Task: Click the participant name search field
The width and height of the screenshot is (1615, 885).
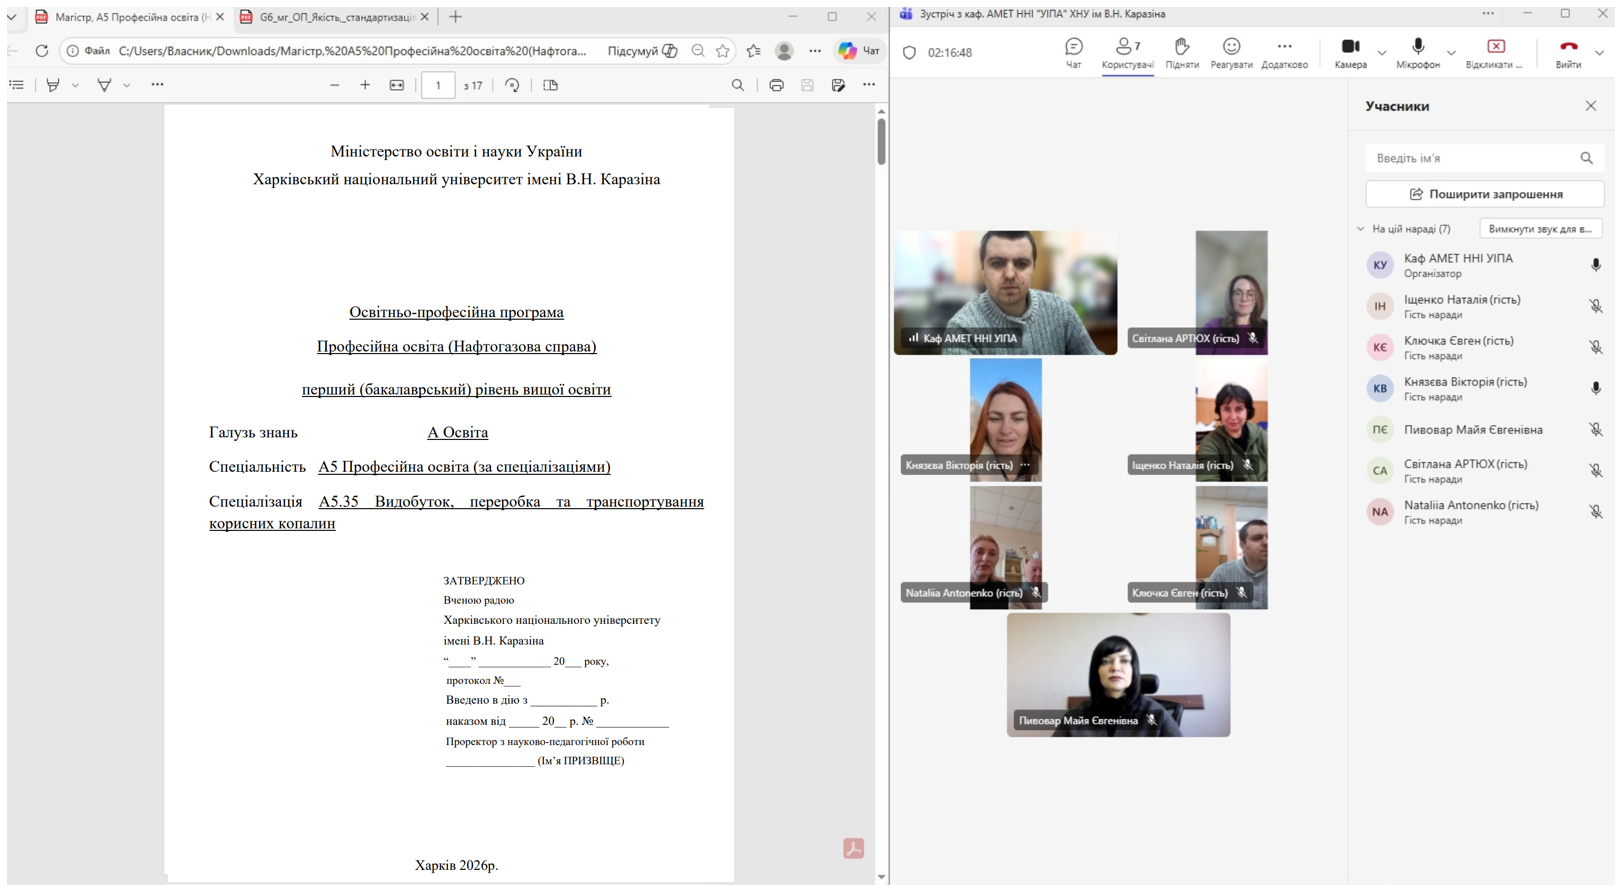Action: (1471, 158)
